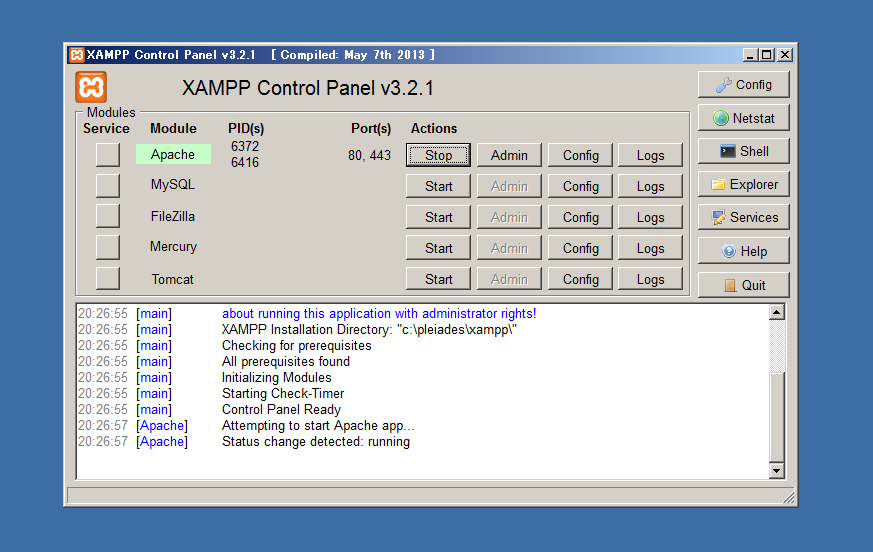The height and width of the screenshot is (552, 873).
Task: Click the XAMPP Installation Directory log line
Action: click(x=369, y=329)
